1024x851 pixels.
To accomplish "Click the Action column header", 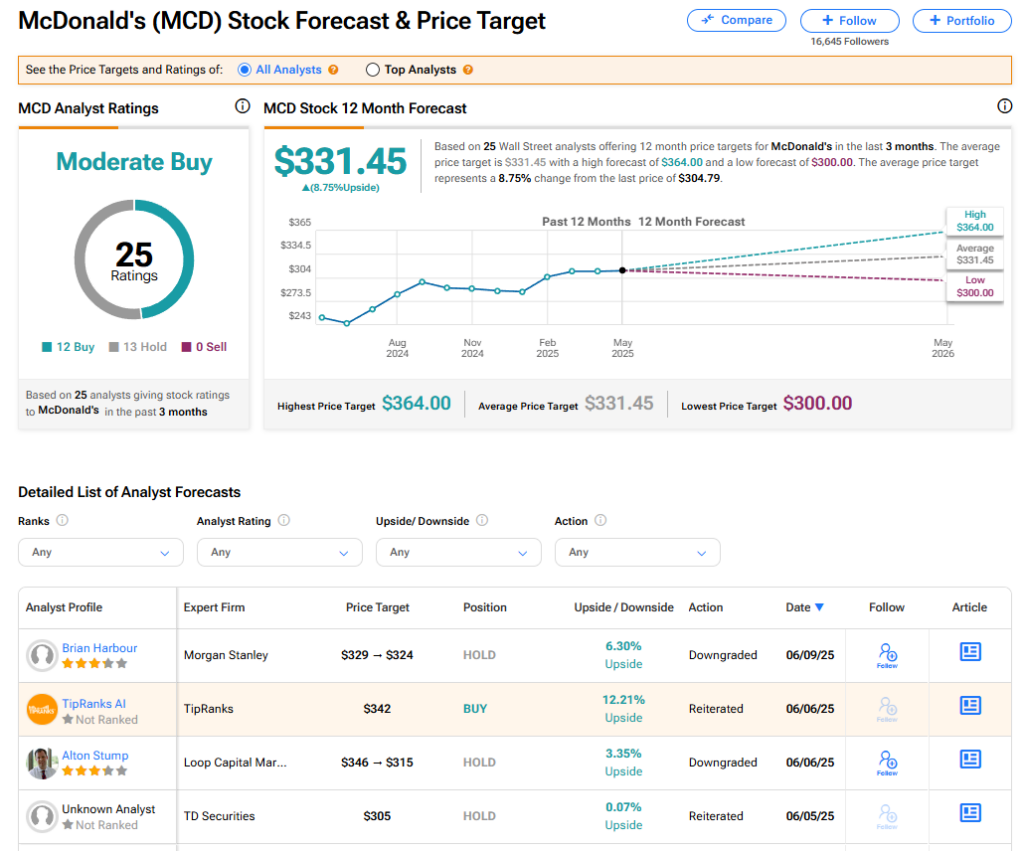I will [x=705, y=607].
